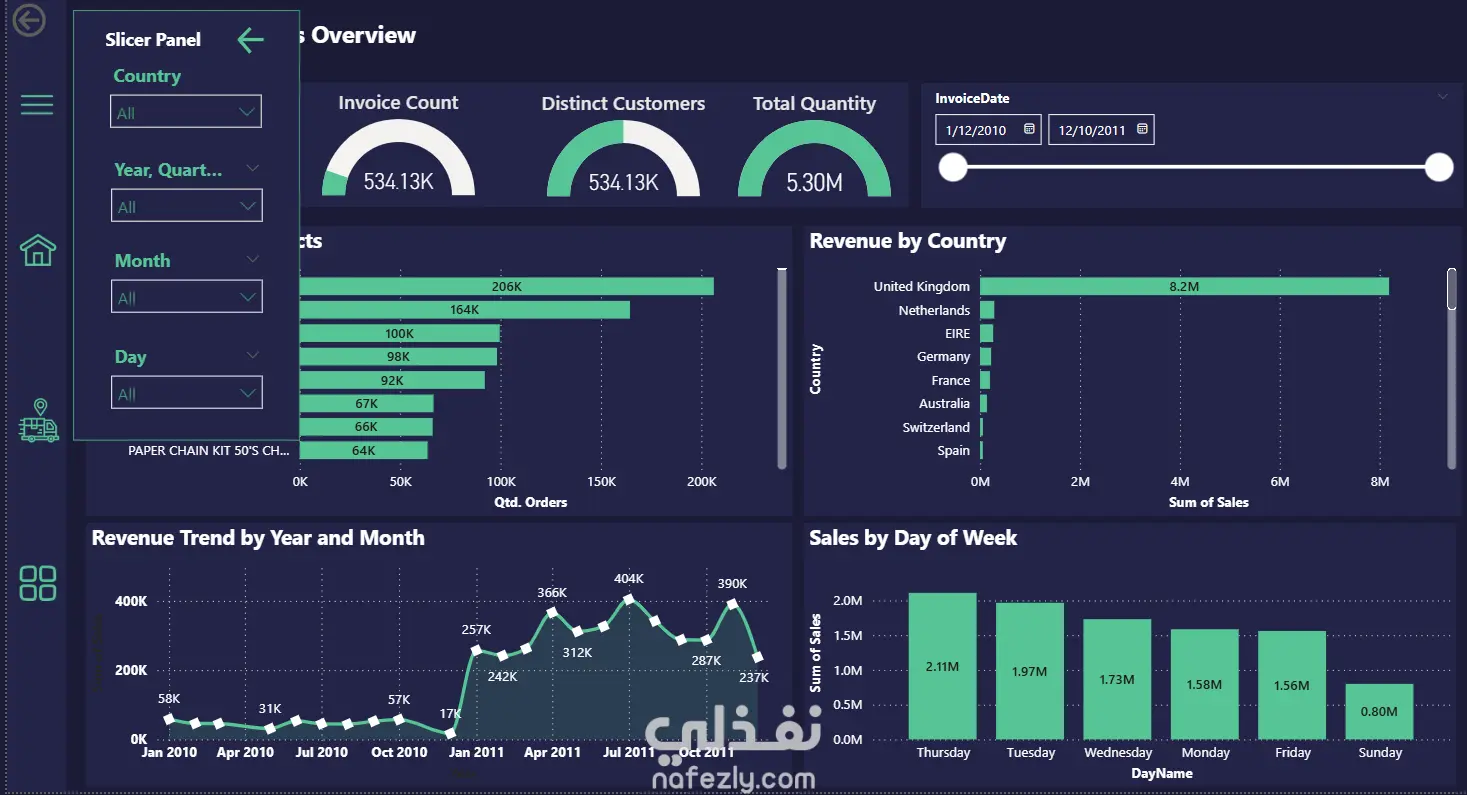The width and height of the screenshot is (1467, 795).
Task: Open the start date calendar picker icon
Action: (x=1029, y=130)
